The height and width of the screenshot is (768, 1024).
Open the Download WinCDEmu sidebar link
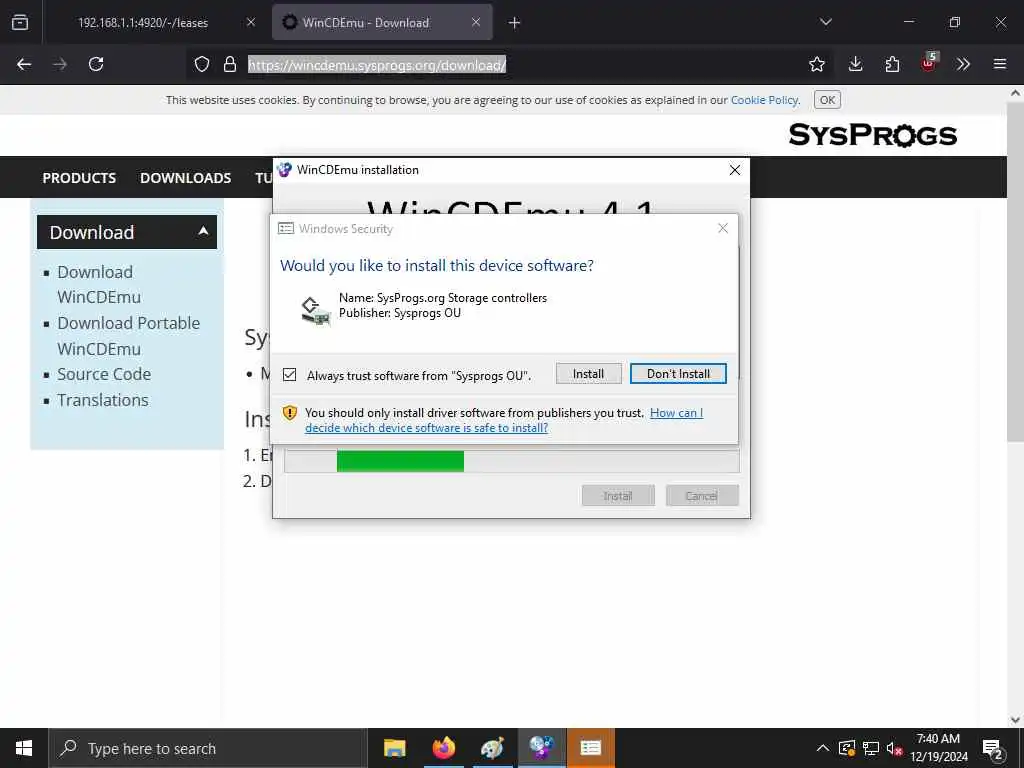coord(99,284)
